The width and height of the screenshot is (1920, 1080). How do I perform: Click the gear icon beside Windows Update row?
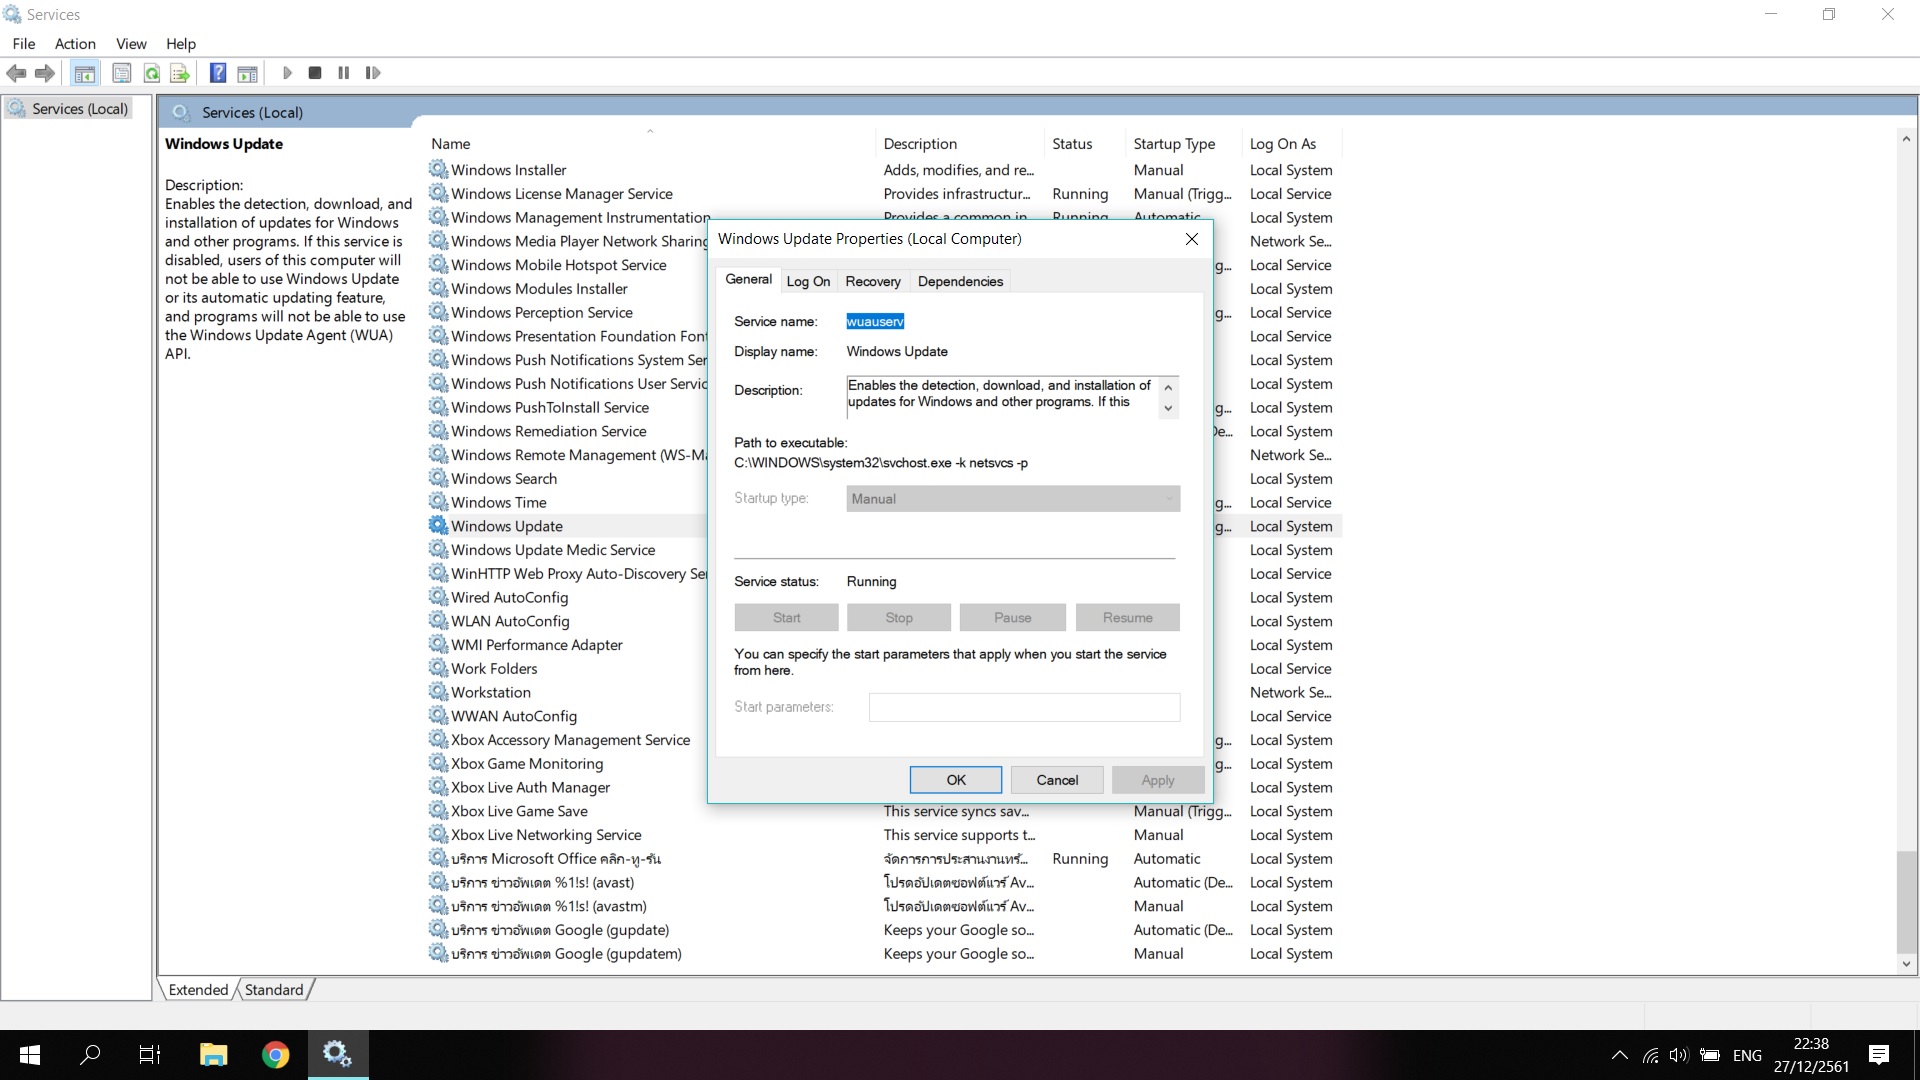tap(438, 525)
